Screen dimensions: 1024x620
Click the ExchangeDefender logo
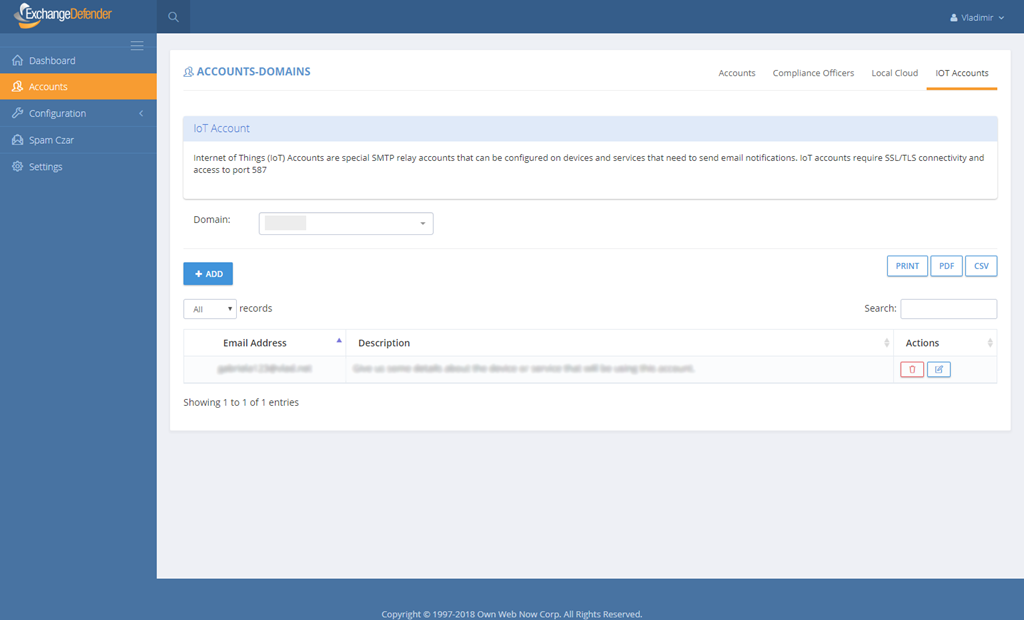[65, 16]
